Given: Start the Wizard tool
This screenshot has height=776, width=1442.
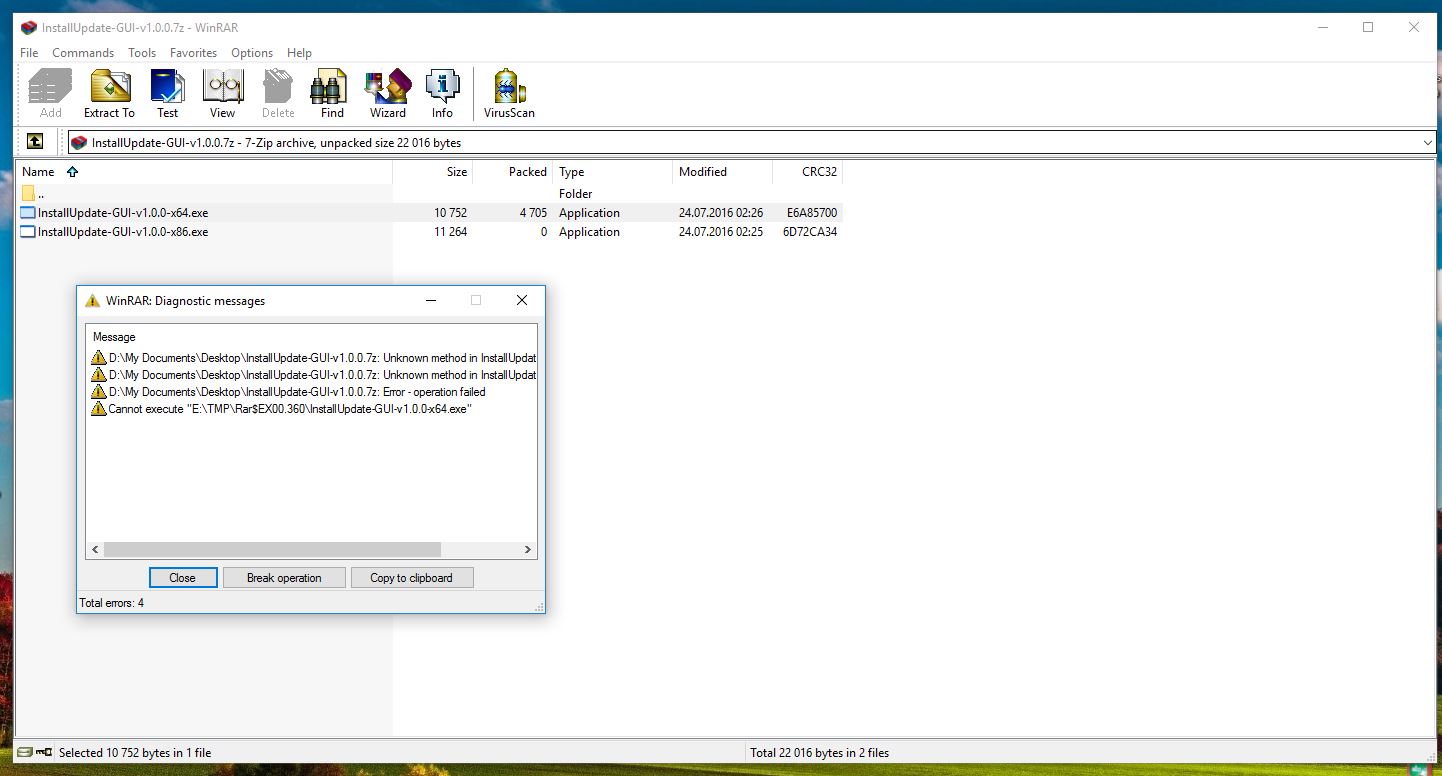Looking at the screenshot, I should click(387, 94).
